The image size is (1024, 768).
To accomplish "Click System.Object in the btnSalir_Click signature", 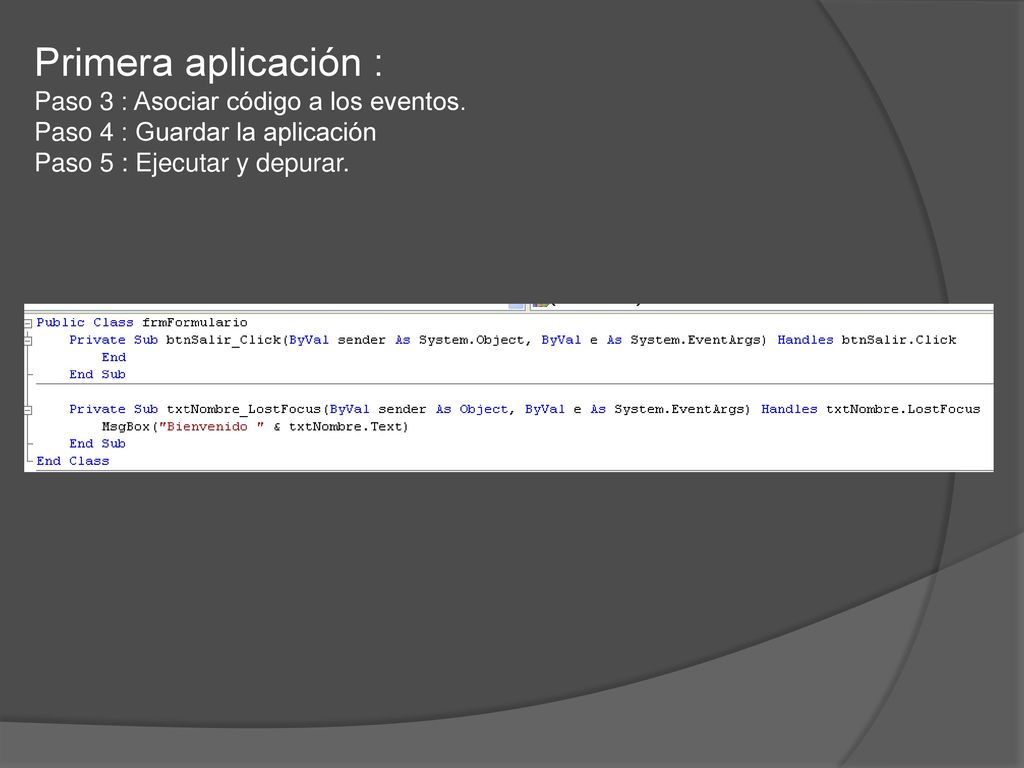I will [472, 340].
